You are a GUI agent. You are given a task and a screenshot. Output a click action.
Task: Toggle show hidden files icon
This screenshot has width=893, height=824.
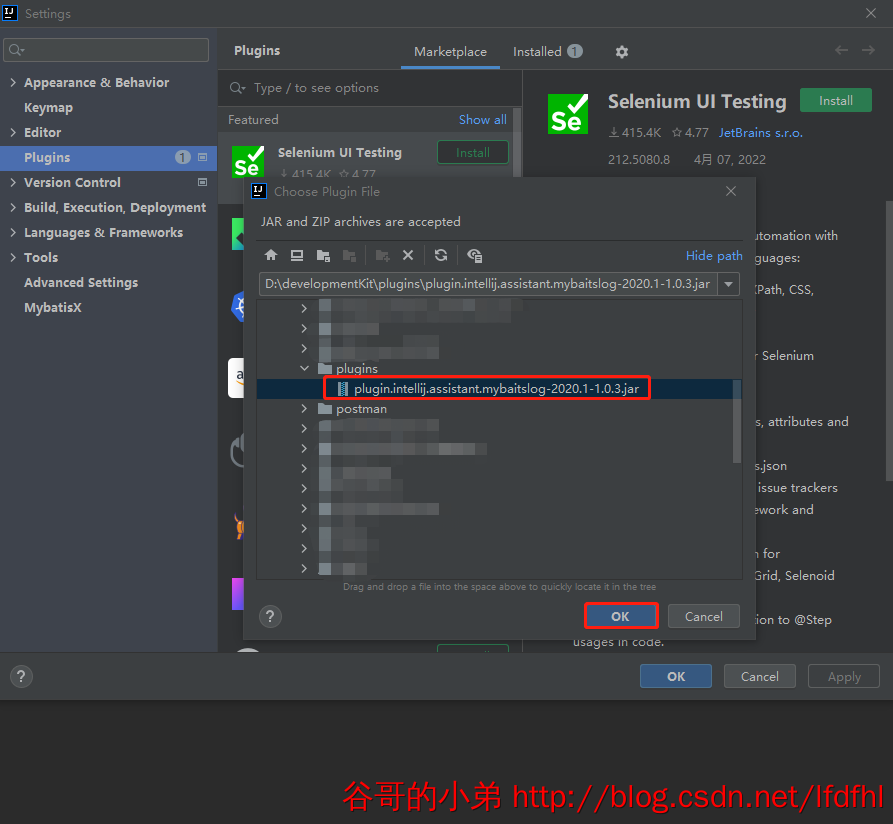[x=474, y=256]
